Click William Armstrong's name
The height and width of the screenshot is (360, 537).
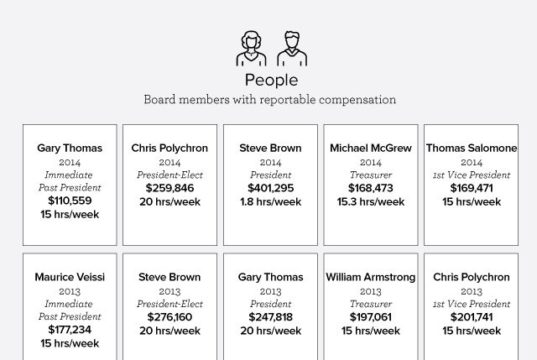point(371,277)
